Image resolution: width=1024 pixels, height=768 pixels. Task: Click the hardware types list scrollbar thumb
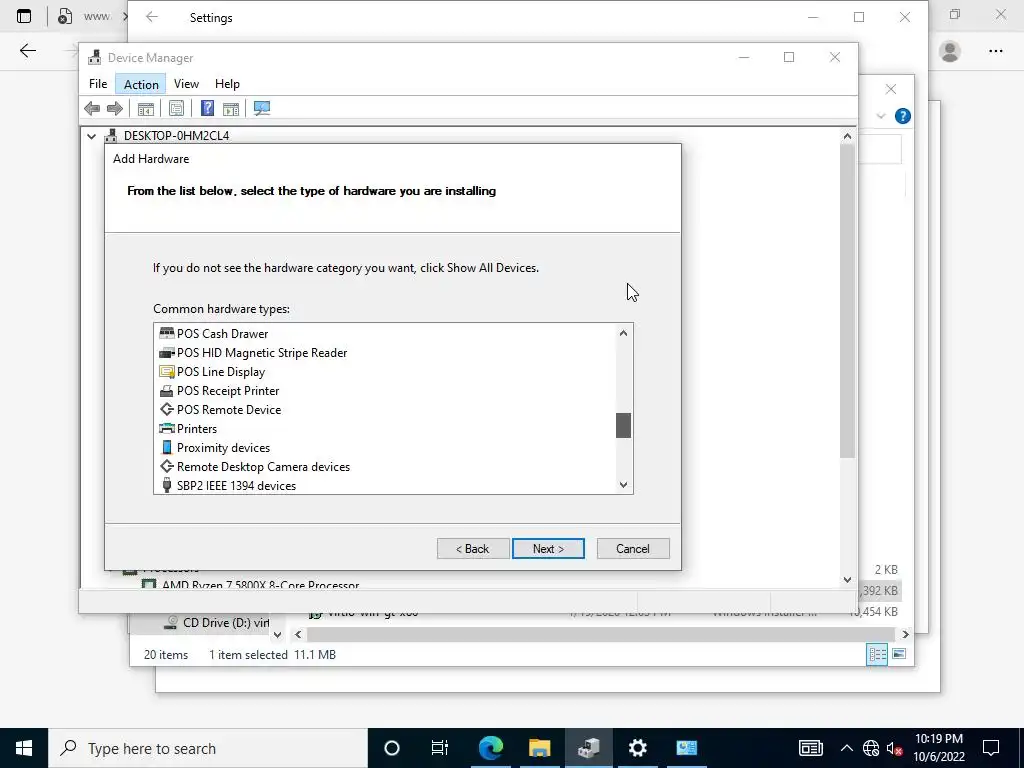click(623, 426)
